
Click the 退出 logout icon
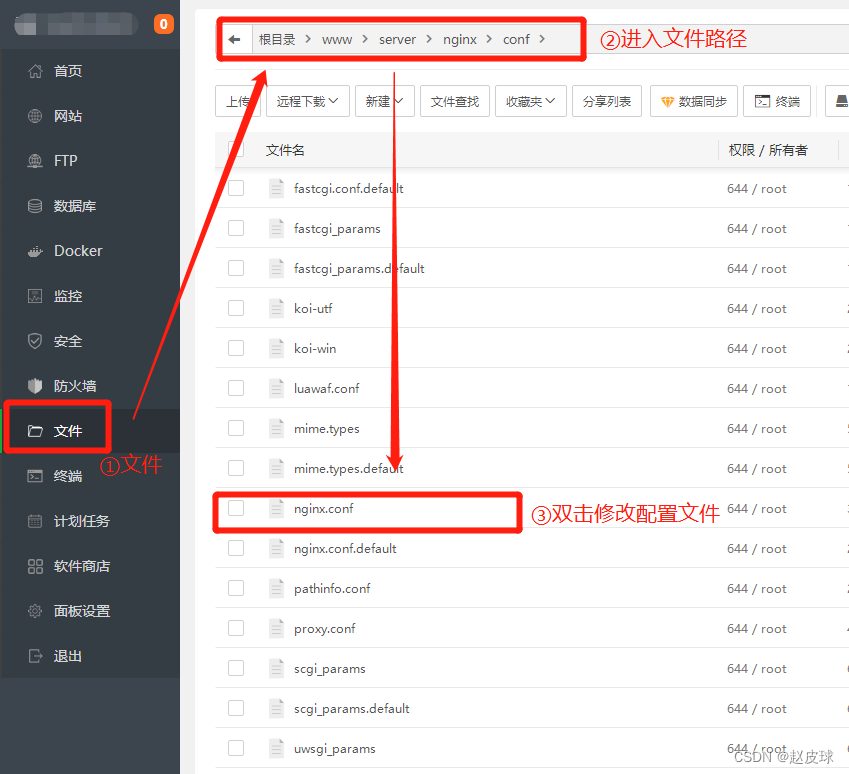click(x=35, y=656)
